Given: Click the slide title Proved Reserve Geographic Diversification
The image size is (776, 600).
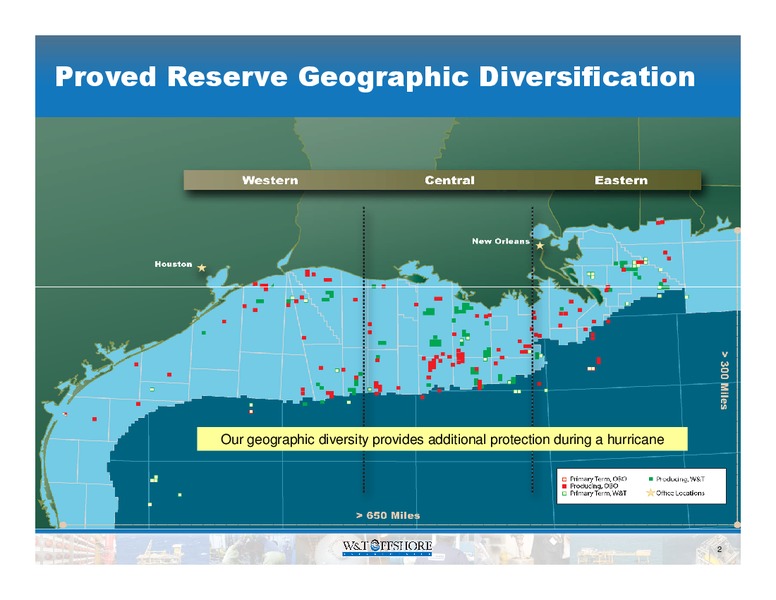Looking at the screenshot, I should [x=375, y=77].
